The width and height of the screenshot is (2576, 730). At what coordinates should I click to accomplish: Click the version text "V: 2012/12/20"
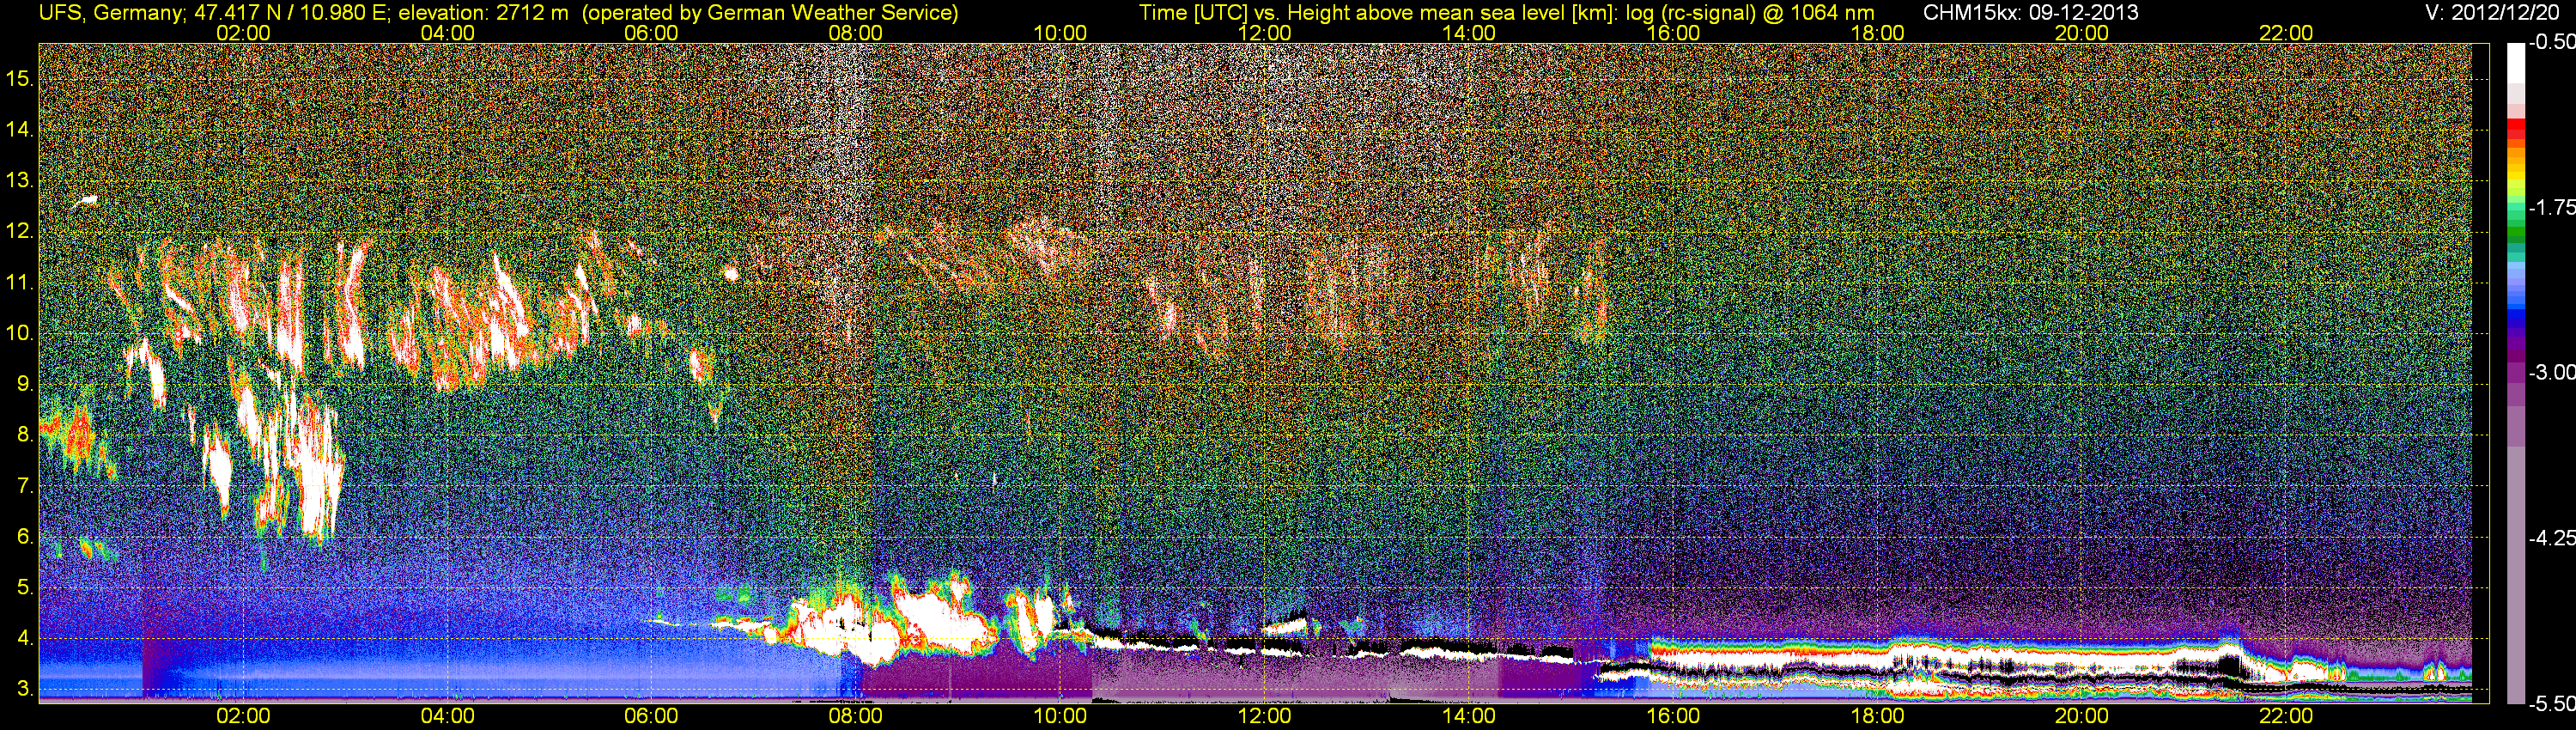(2493, 13)
